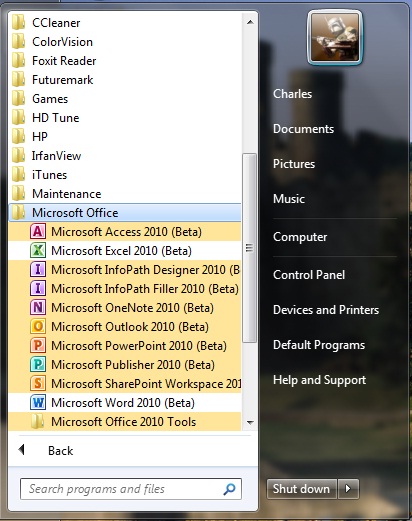Click the HD Tune folder icon
The image size is (412, 521).
(x=19, y=118)
